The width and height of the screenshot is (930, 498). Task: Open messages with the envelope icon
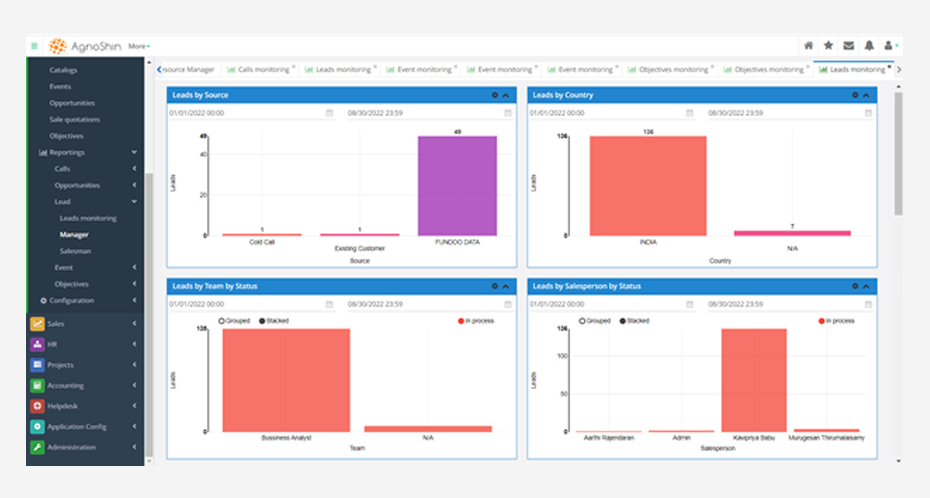pos(848,46)
